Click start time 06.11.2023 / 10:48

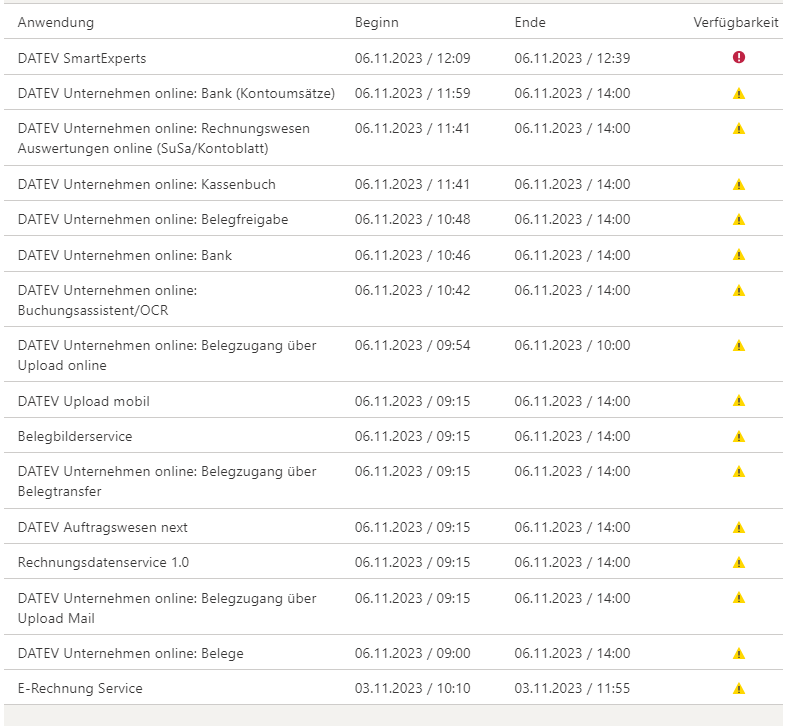(x=412, y=219)
